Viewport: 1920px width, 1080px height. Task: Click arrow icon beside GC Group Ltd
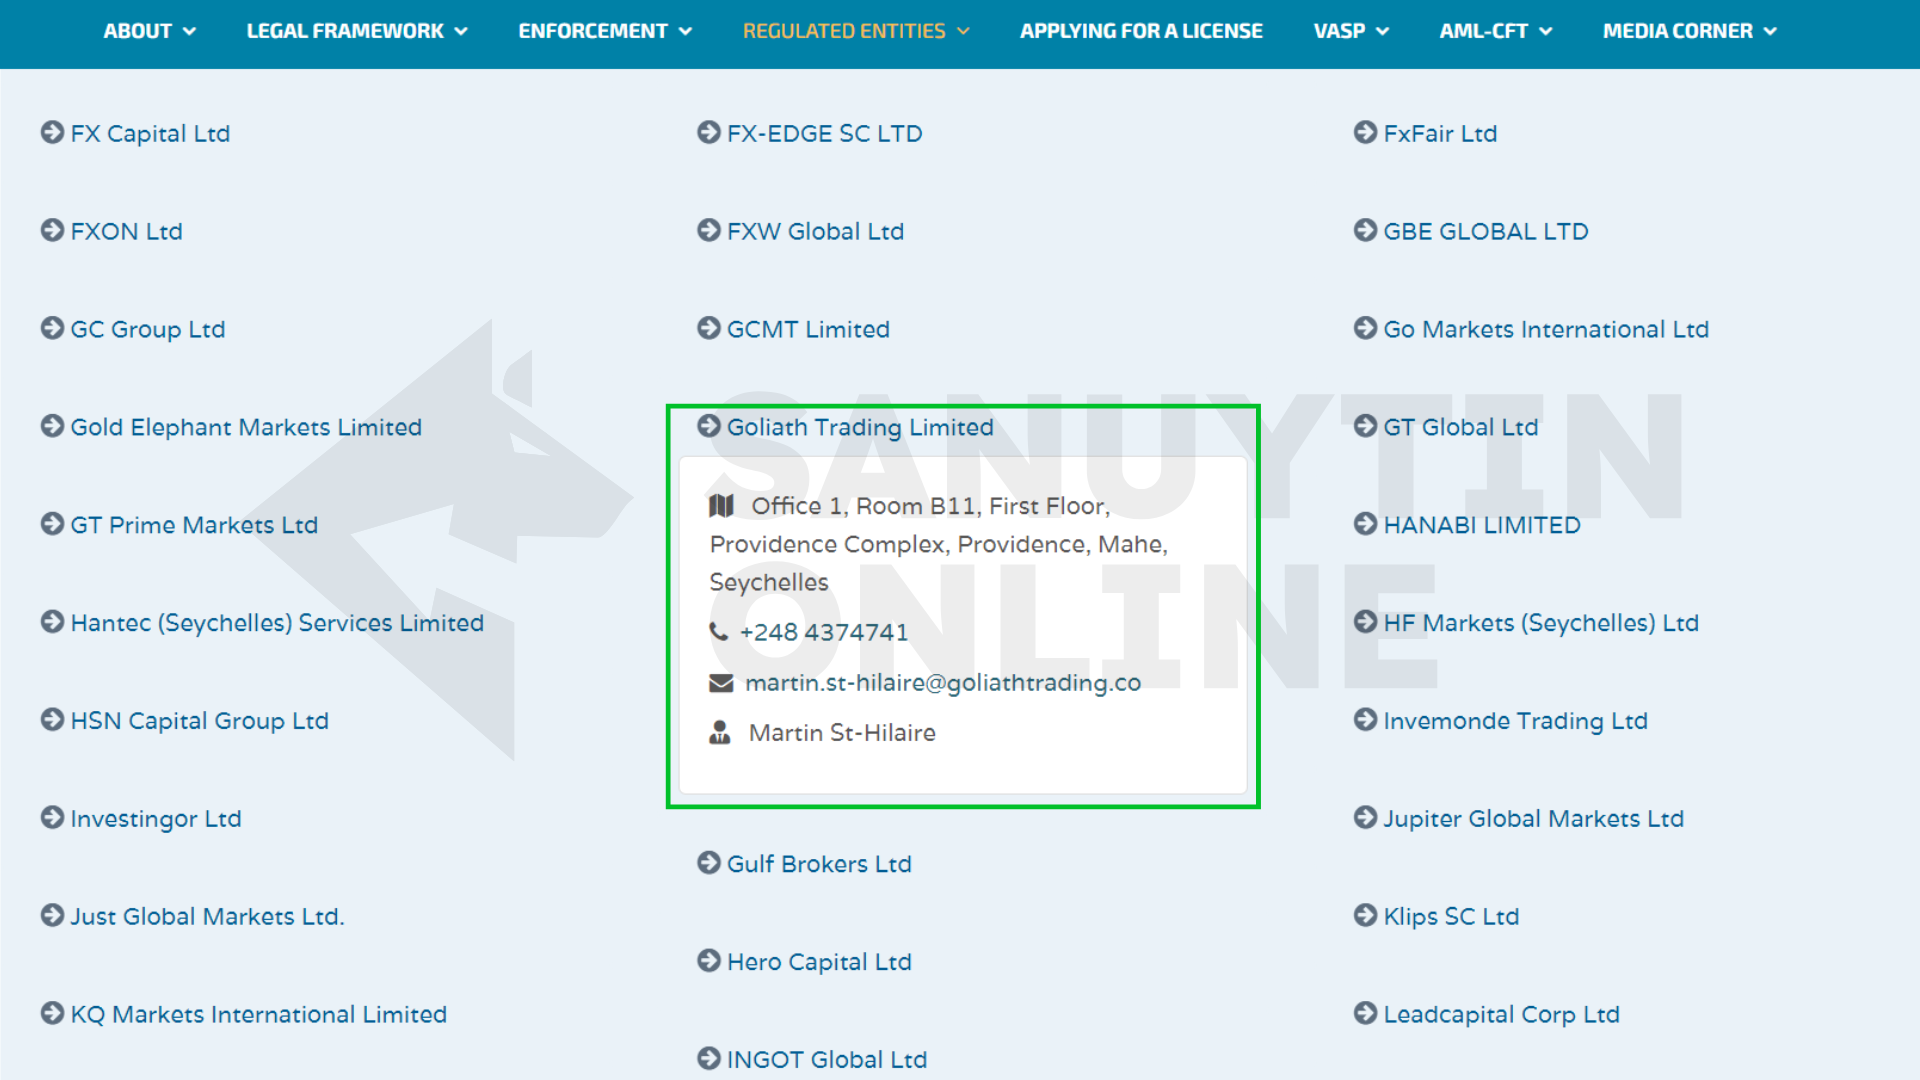52,328
